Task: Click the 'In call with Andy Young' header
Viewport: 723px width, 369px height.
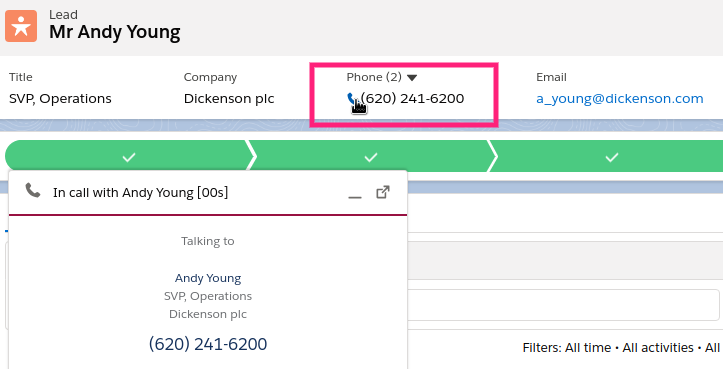Action: tap(140, 192)
